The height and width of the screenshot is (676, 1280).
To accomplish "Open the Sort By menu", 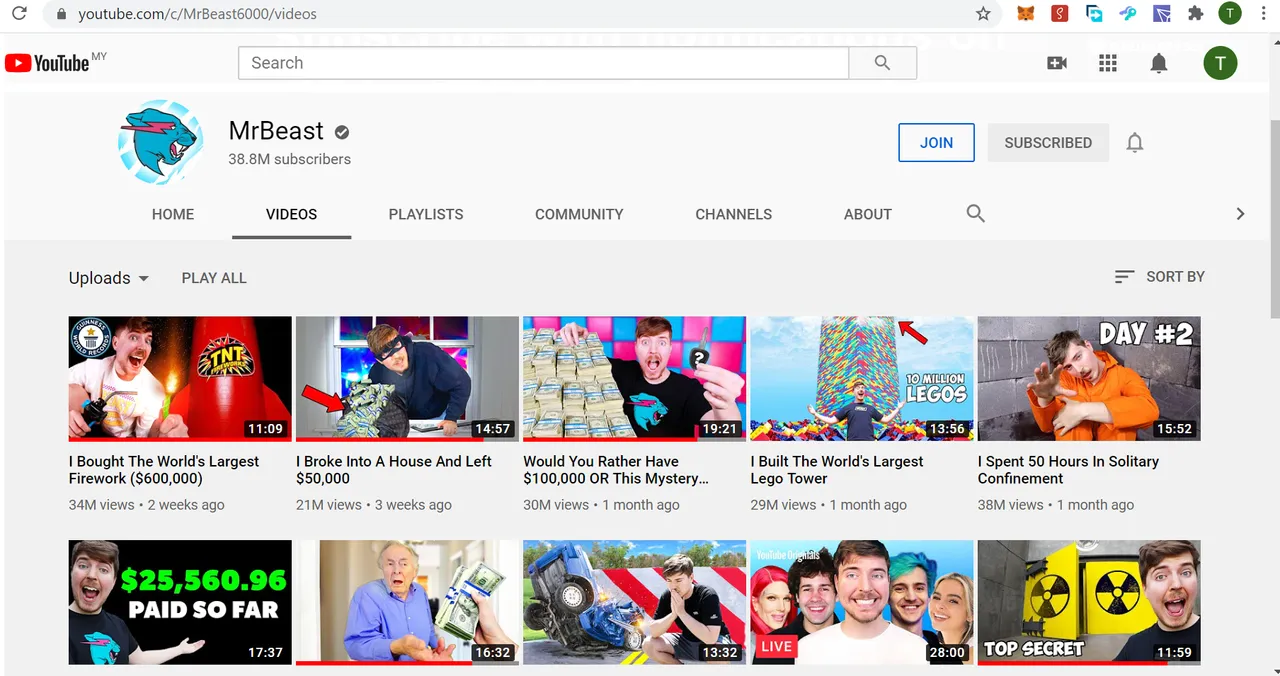I will 1160,277.
